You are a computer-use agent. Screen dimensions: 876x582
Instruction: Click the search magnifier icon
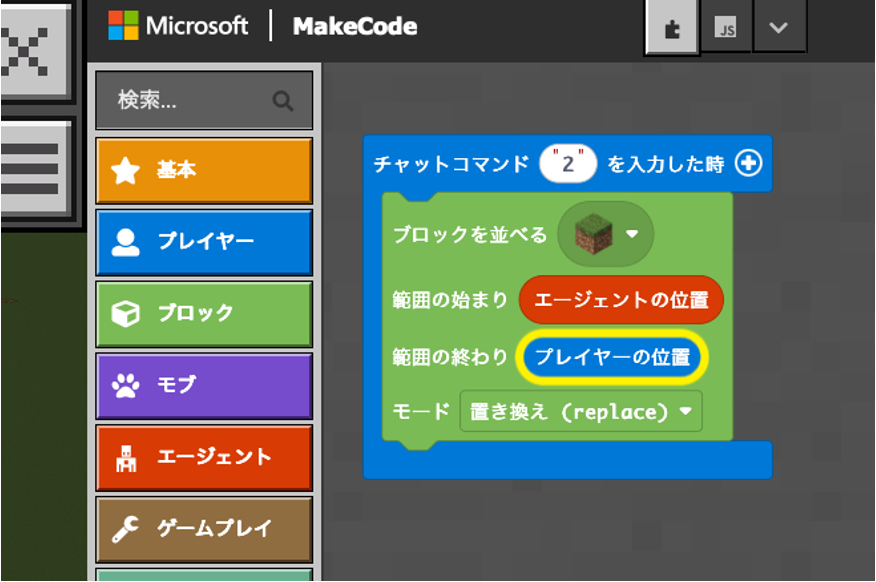pos(283,101)
